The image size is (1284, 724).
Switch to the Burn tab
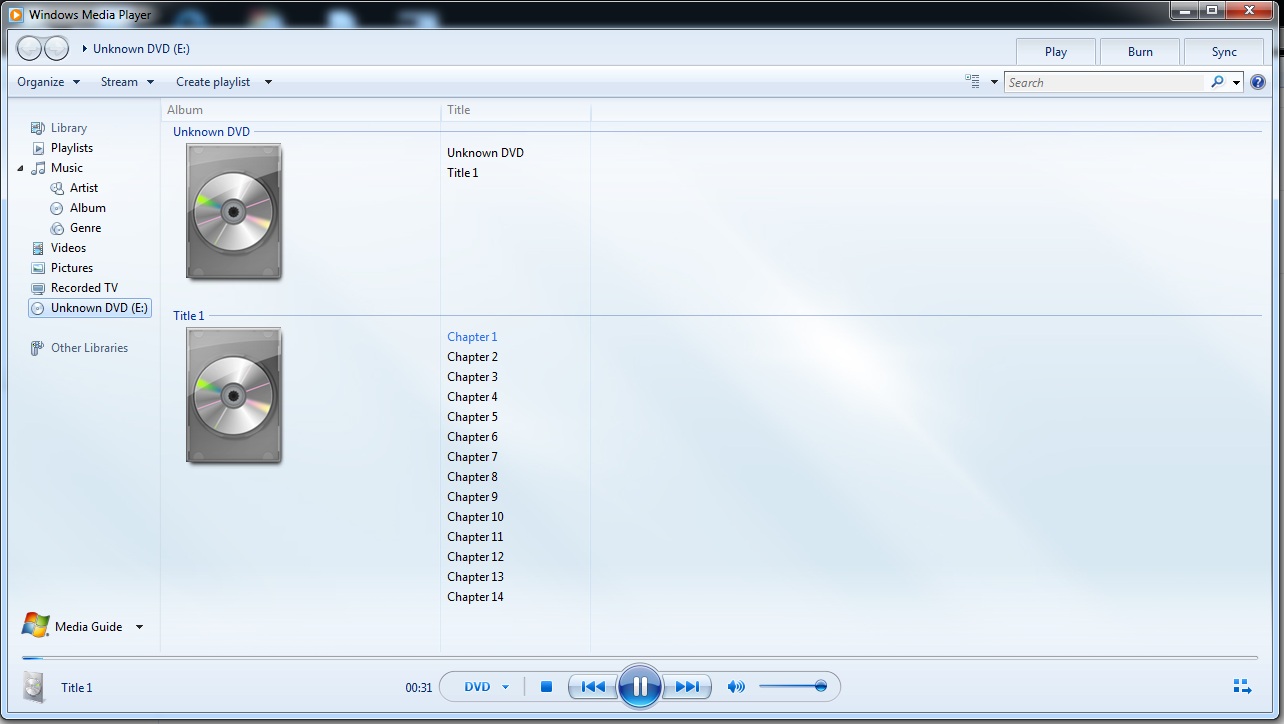coord(1140,52)
